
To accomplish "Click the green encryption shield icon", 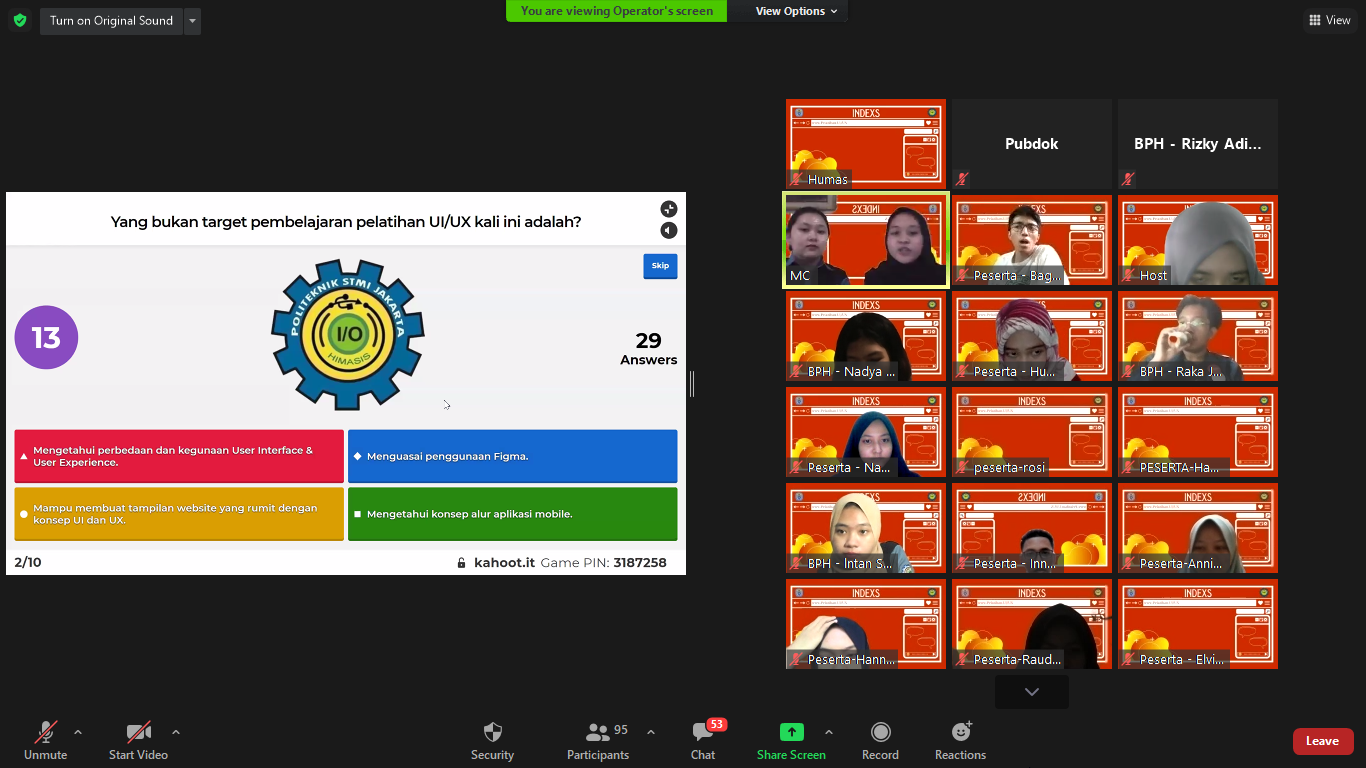I will (x=20, y=20).
